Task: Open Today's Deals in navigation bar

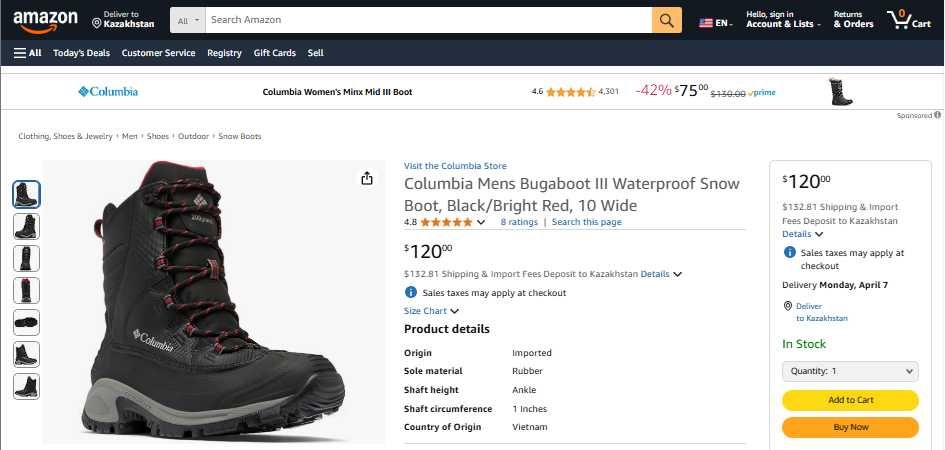Action: pyautogui.click(x=82, y=53)
